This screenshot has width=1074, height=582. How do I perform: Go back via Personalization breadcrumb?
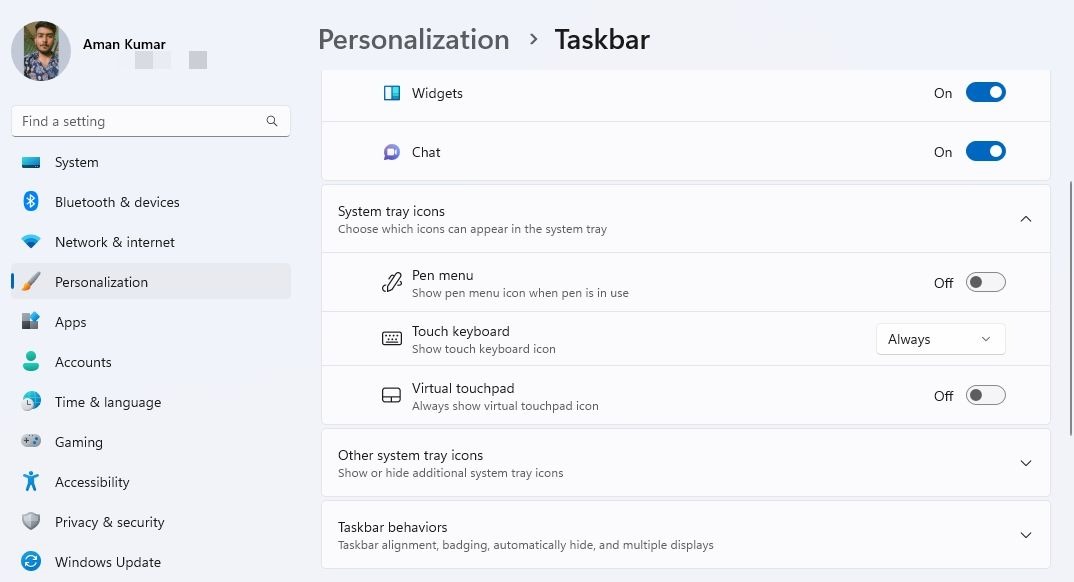click(414, 40)
